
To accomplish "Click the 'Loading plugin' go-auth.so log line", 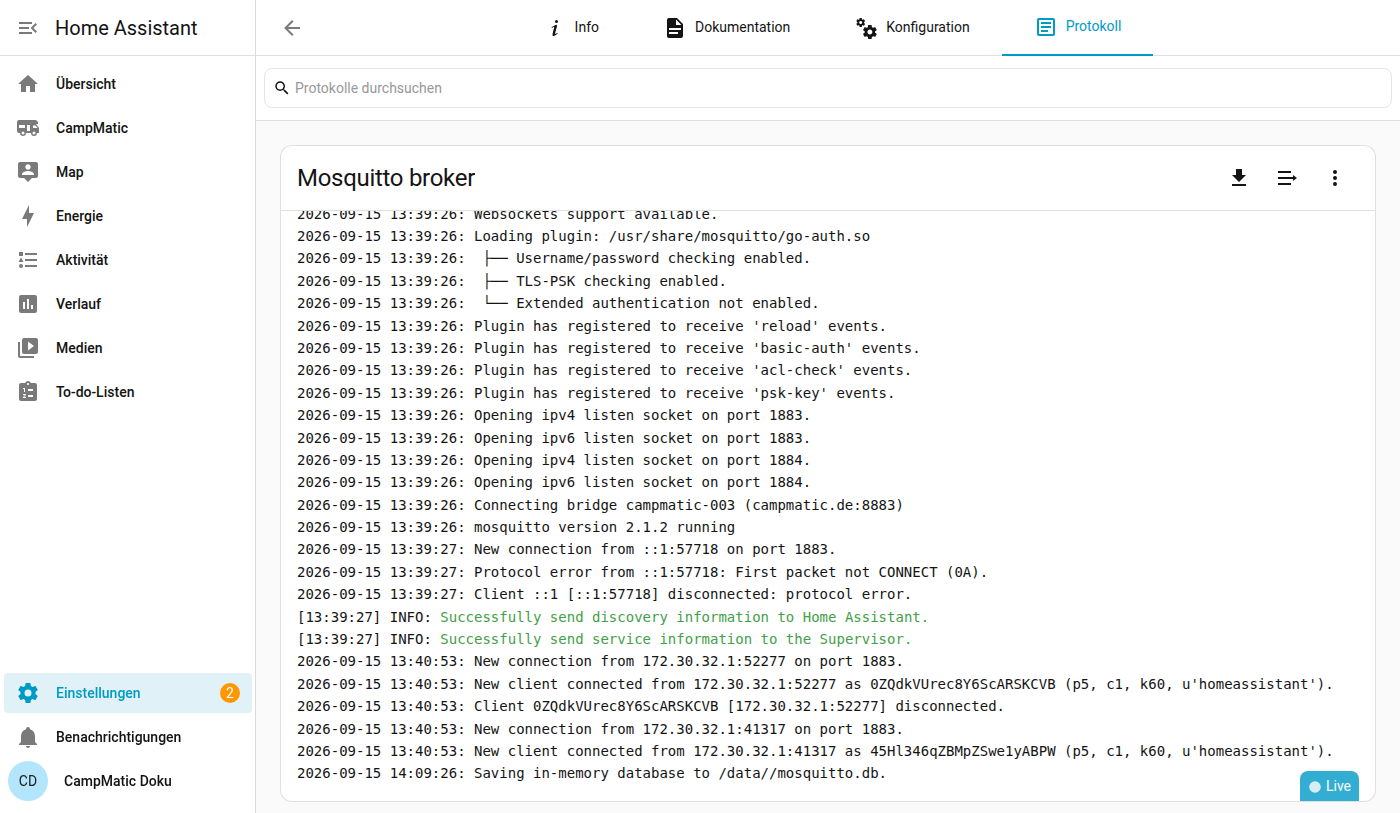I will coord(583,236).
